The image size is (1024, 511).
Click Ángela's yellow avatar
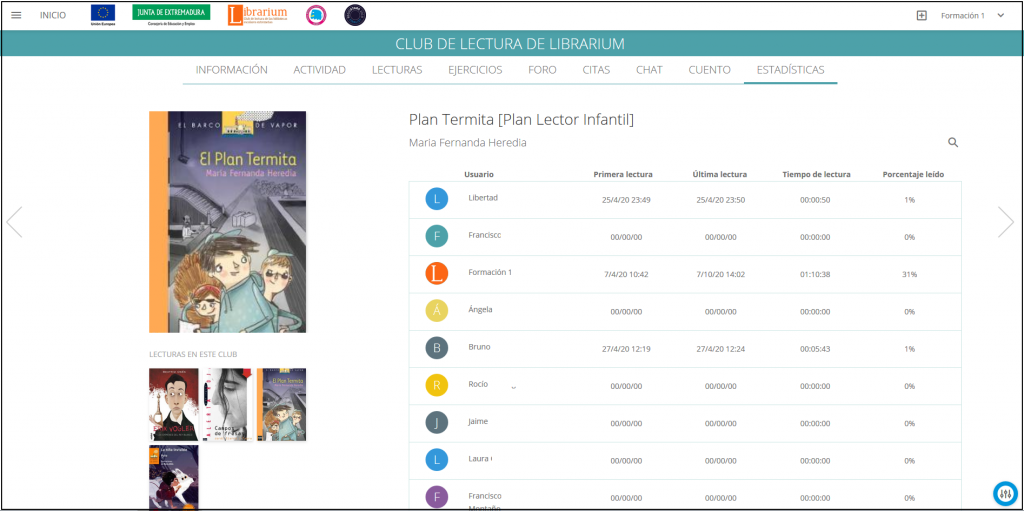pyautogui.click(x=436, y=311)
